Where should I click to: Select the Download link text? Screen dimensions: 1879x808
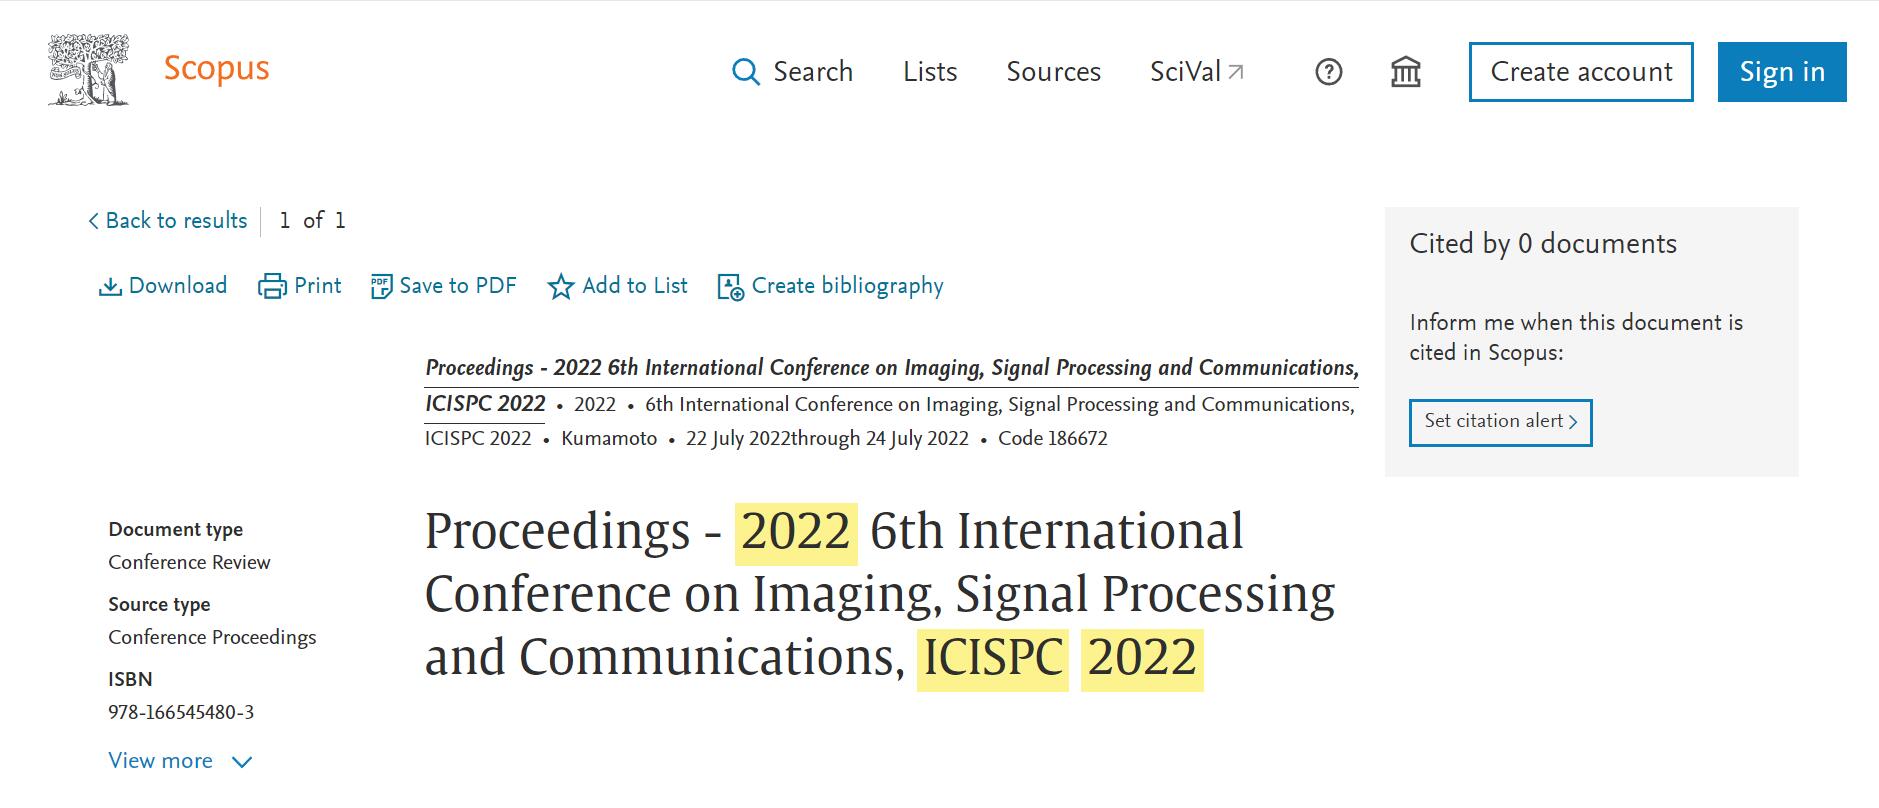click(178, 286)
